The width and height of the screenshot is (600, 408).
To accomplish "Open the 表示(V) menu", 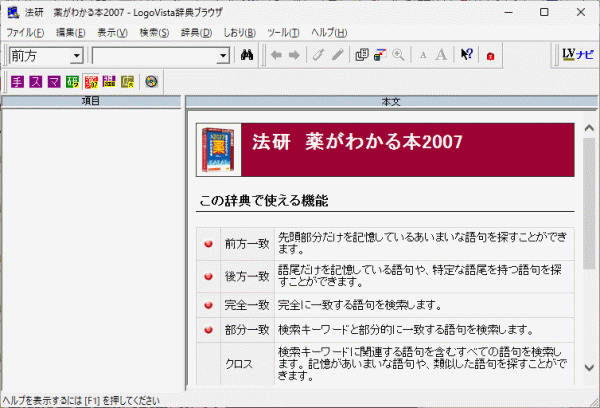I will (112, 33).
